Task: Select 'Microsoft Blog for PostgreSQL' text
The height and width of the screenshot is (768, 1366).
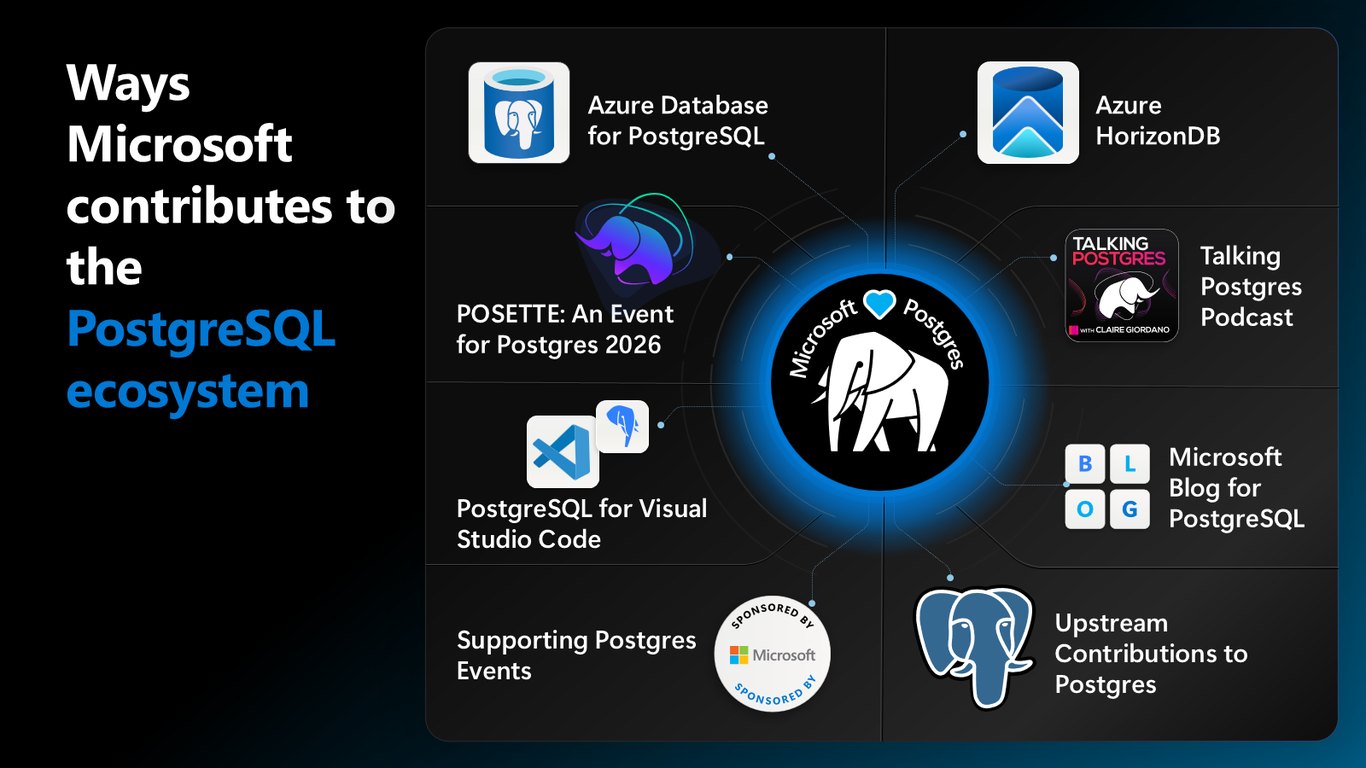Action: click(1237, 488)
